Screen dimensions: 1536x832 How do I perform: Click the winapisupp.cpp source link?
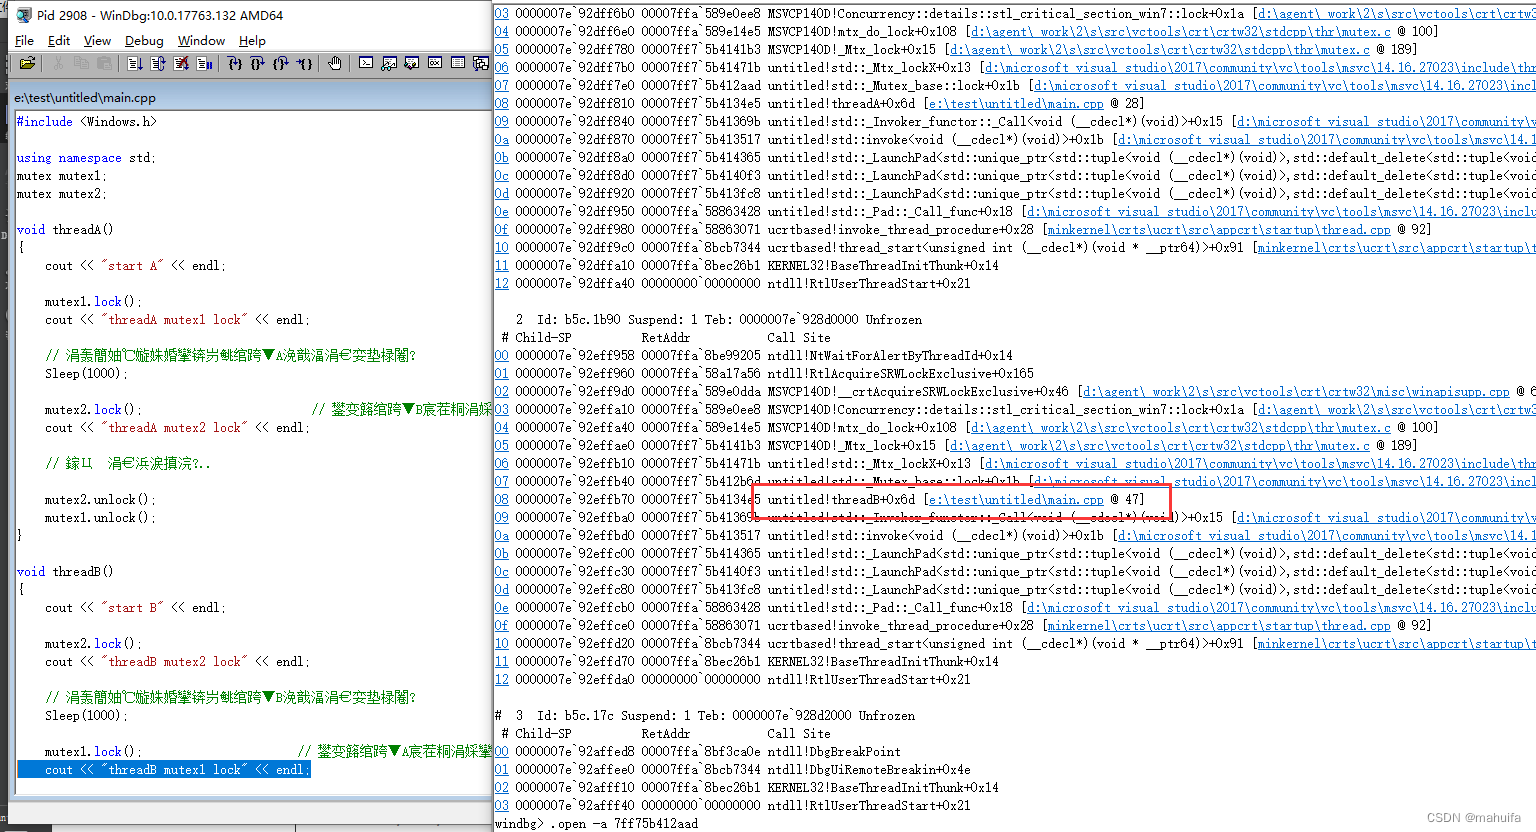tap(1296, 392)
